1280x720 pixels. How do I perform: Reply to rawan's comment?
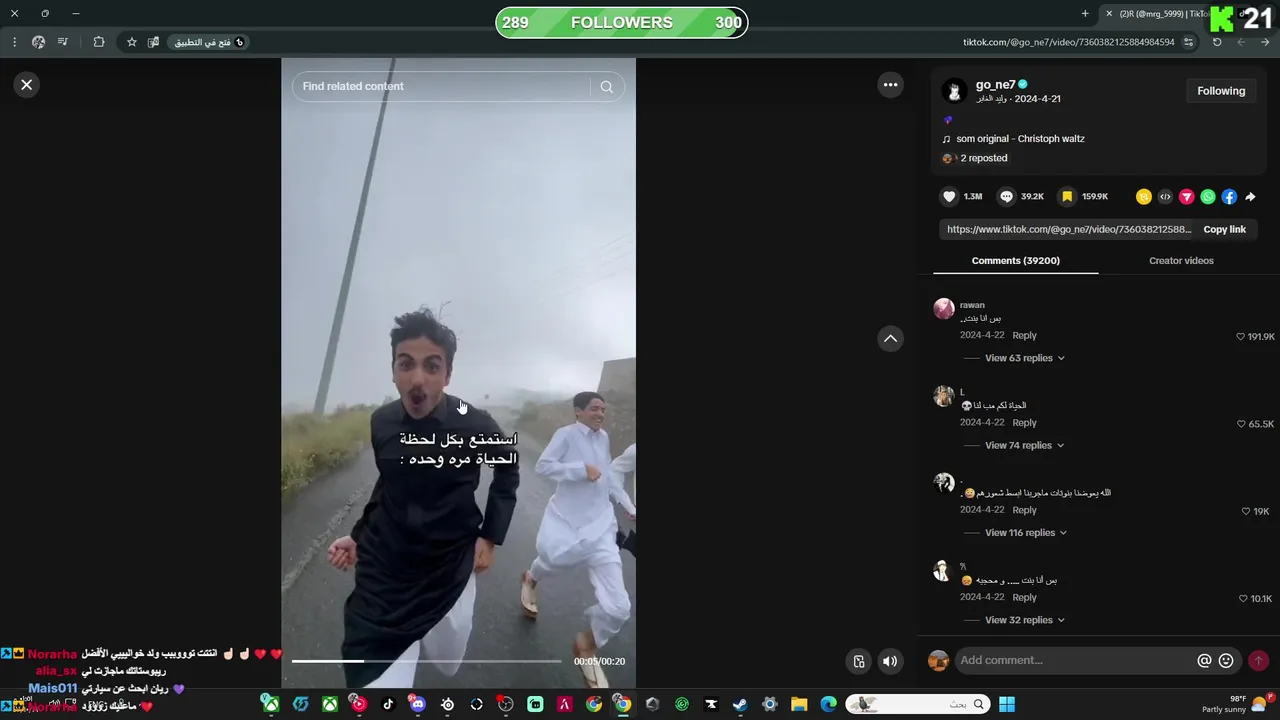point(1024,336)
